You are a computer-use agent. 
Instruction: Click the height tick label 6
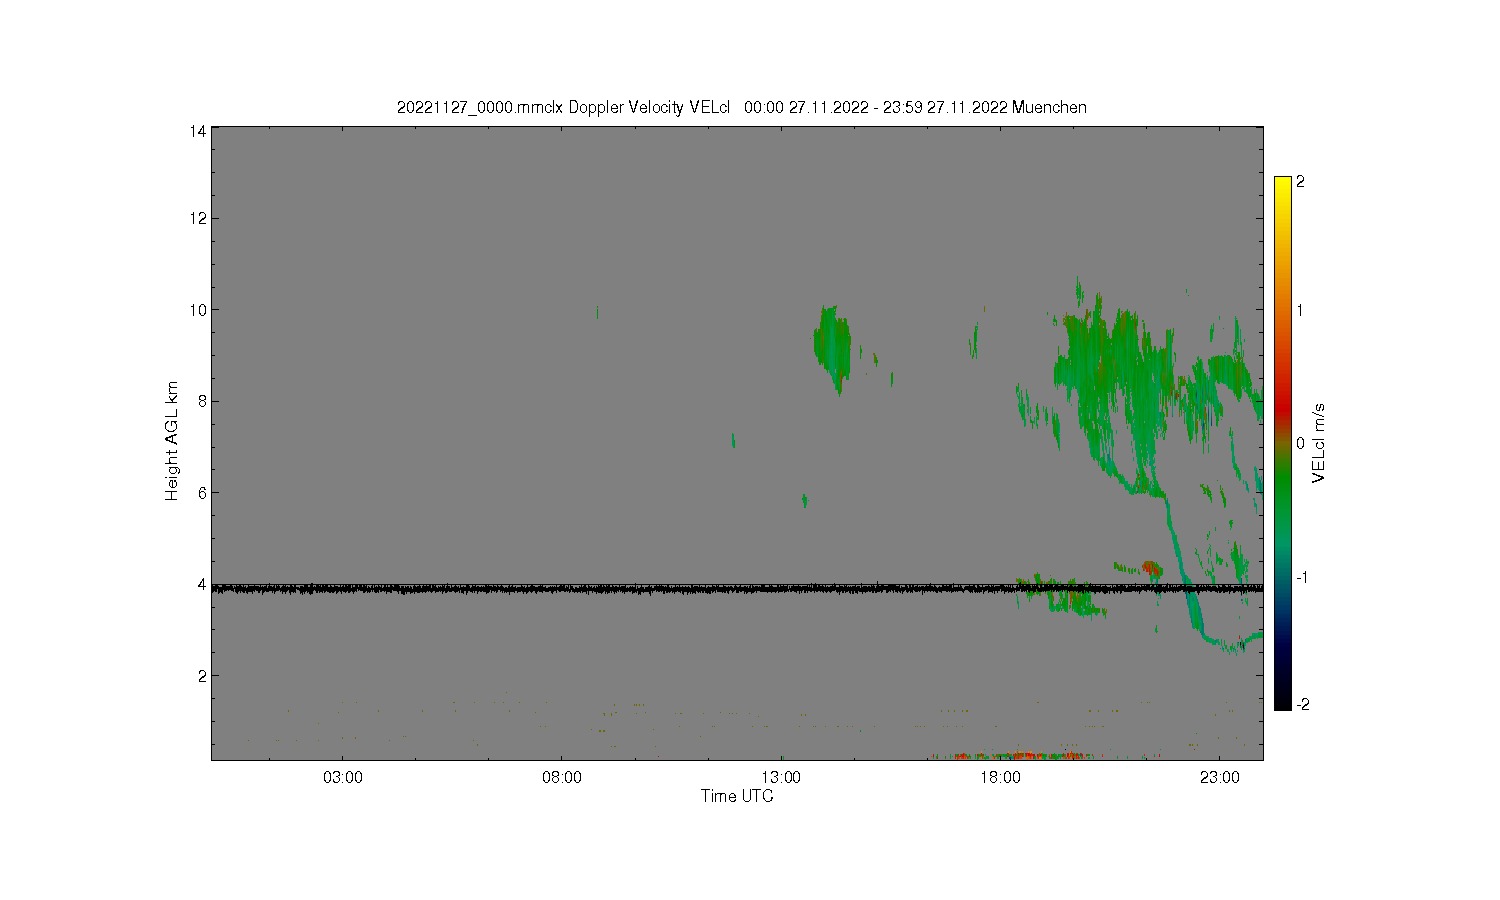(x=202, y=492)
